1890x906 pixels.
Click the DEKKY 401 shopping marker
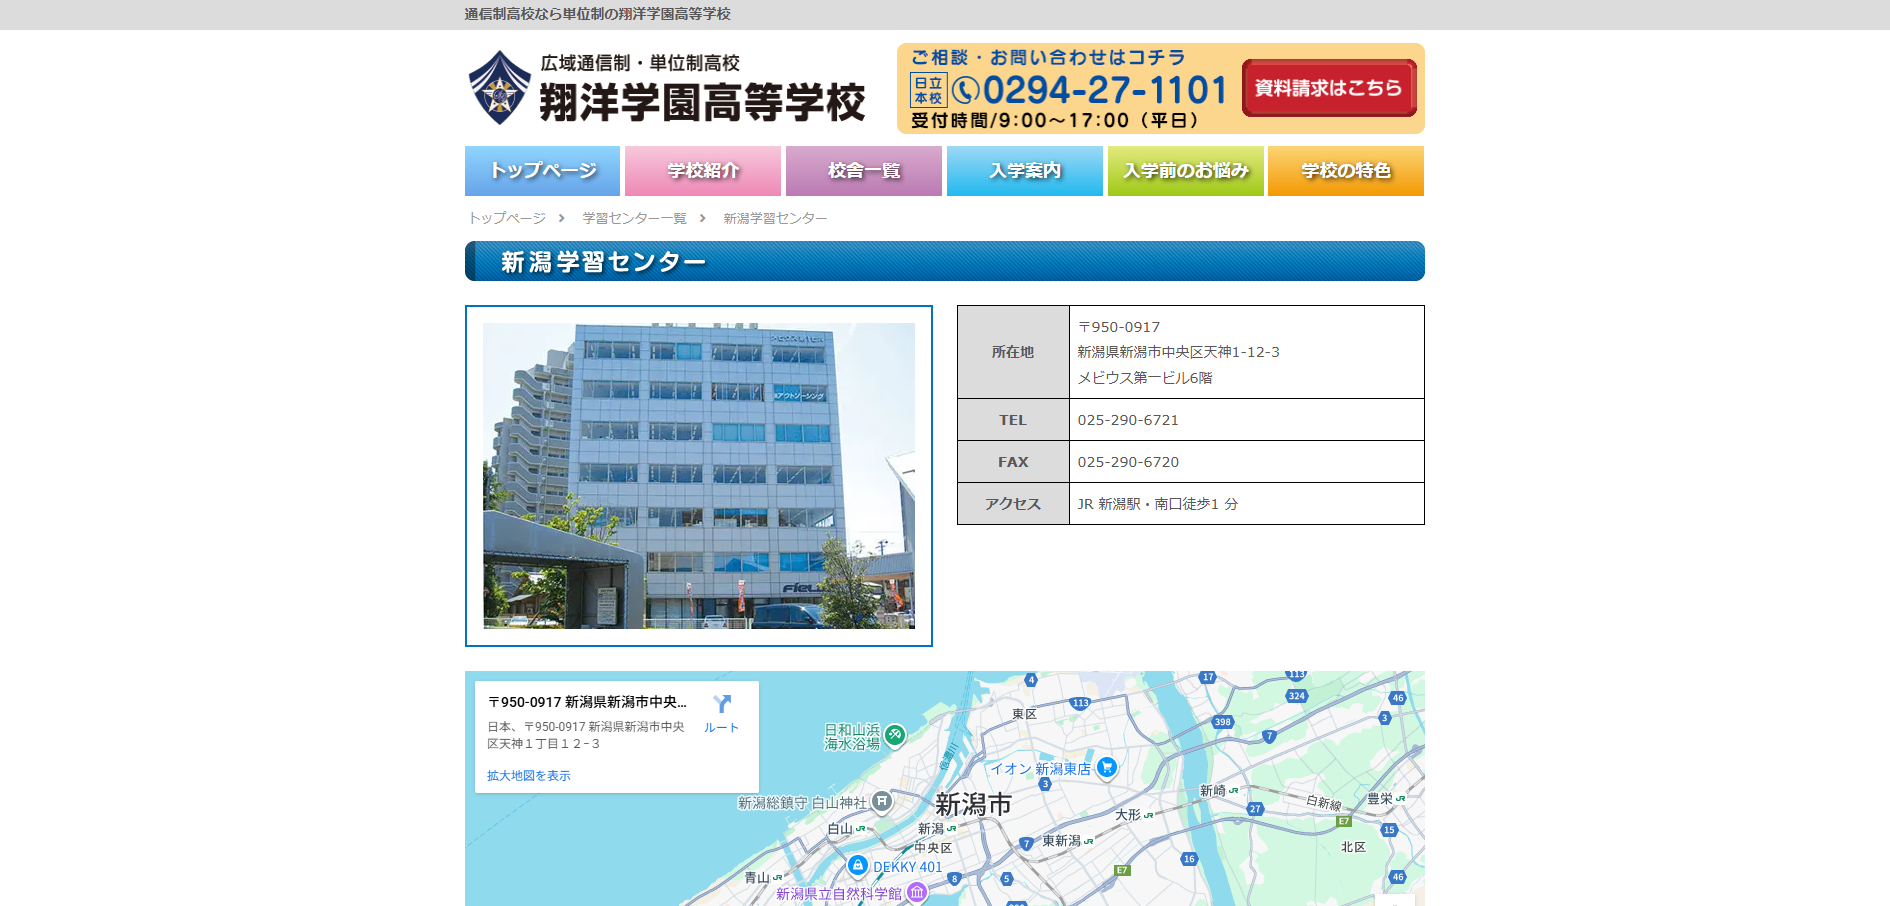(x=857, y=865)
